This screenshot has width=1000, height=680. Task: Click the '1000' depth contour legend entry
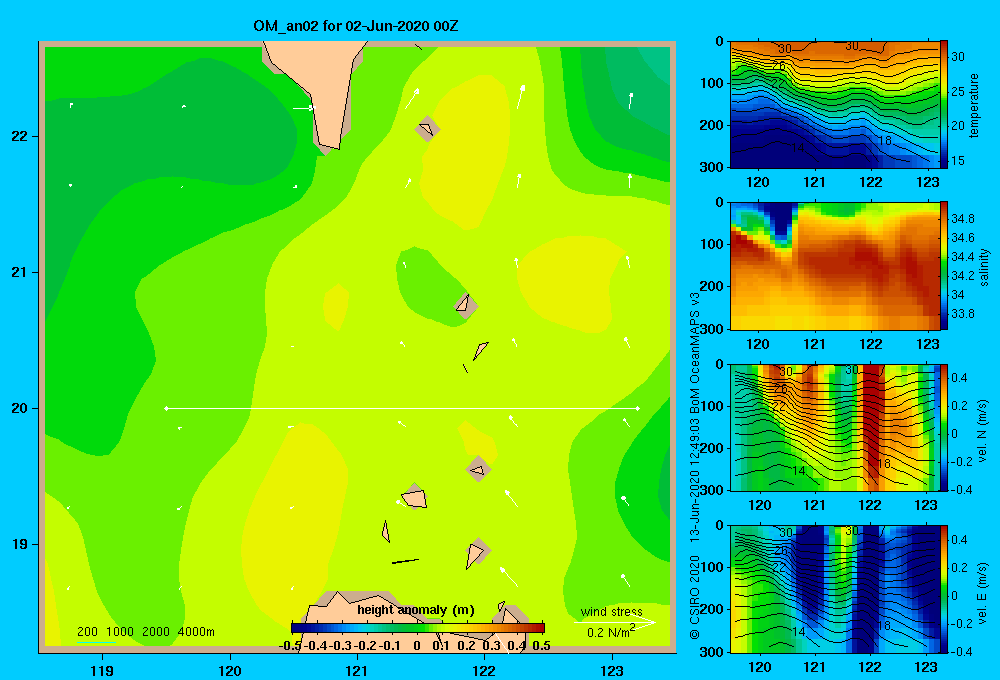[120, 632]
